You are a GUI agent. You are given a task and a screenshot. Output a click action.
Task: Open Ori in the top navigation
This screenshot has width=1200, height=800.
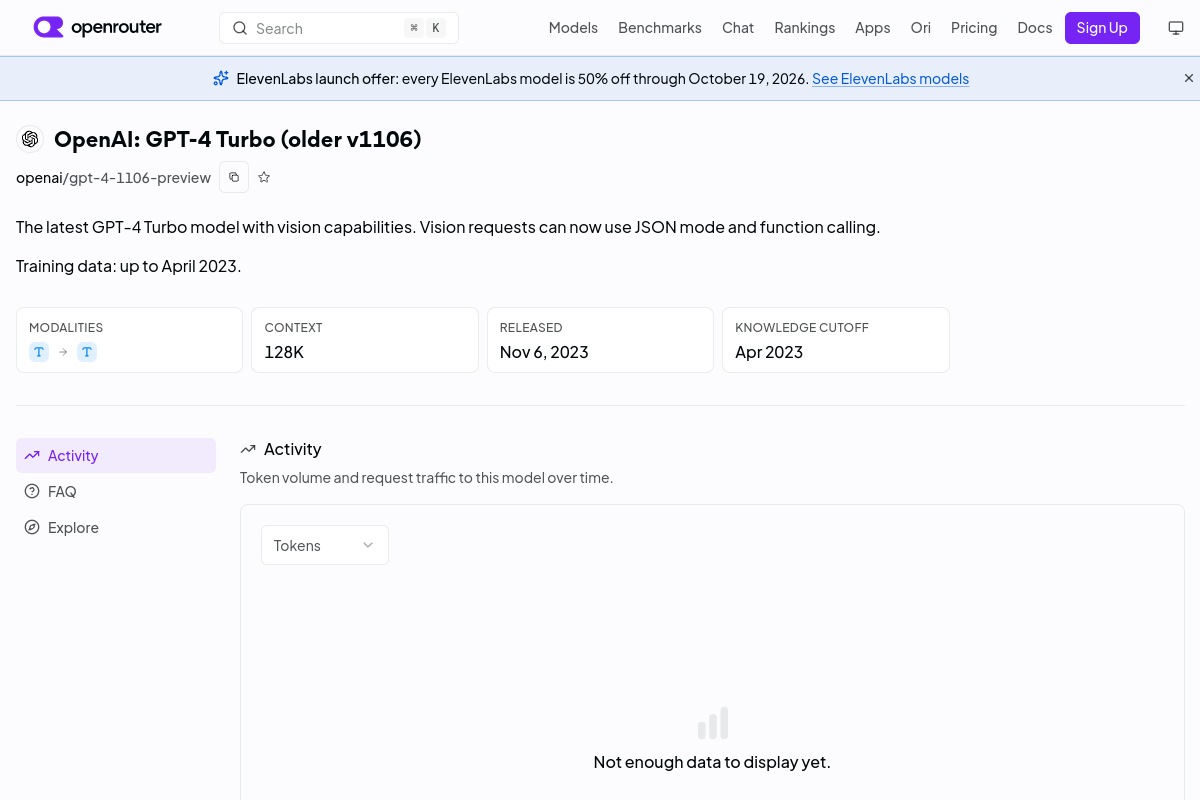tap(921, 28)
